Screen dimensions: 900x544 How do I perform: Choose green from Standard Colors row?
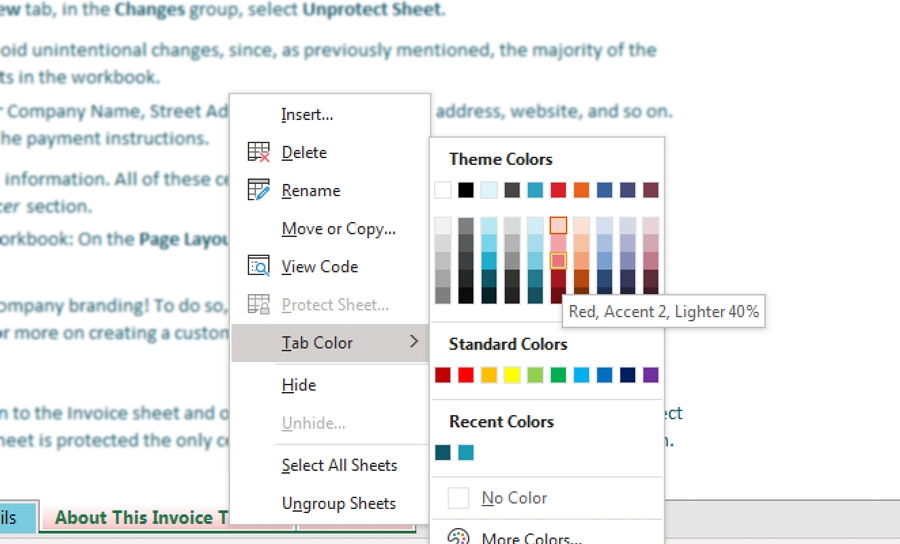click(558, 376)
